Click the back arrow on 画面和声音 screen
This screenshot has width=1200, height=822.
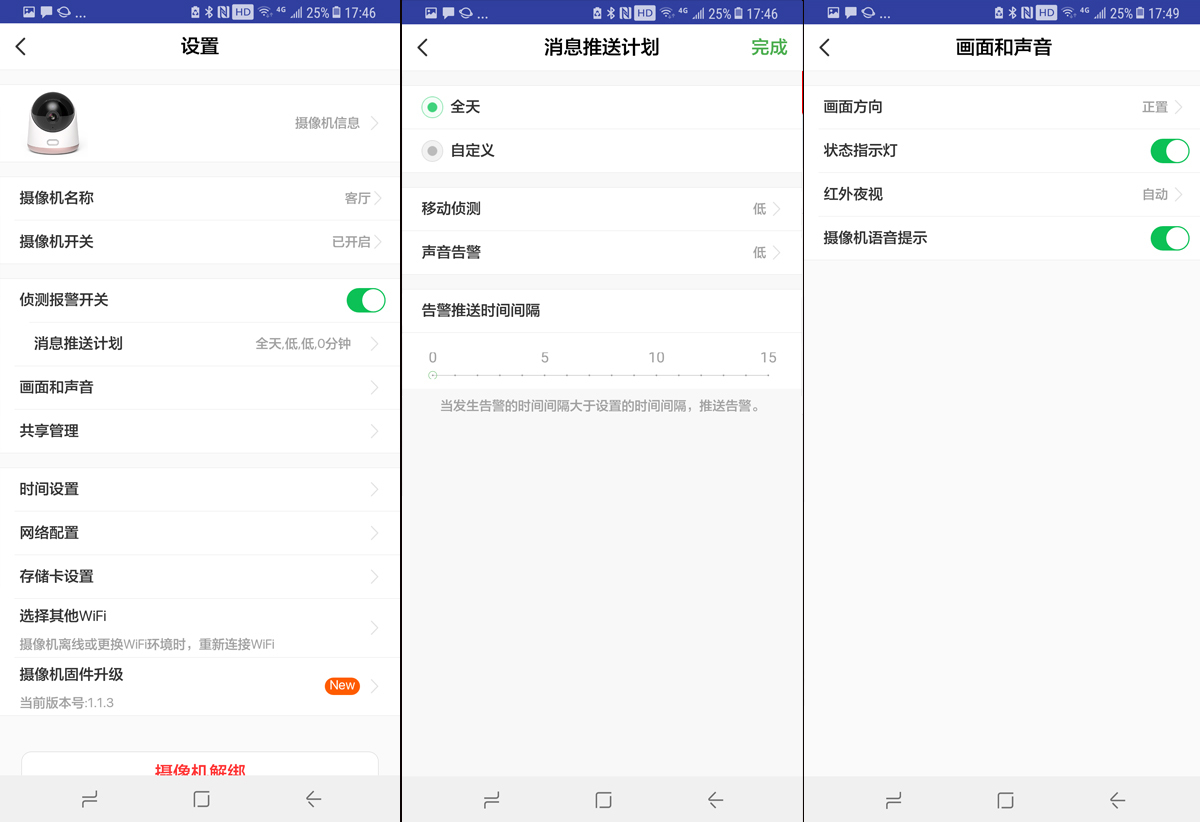[x=824, y=46]
